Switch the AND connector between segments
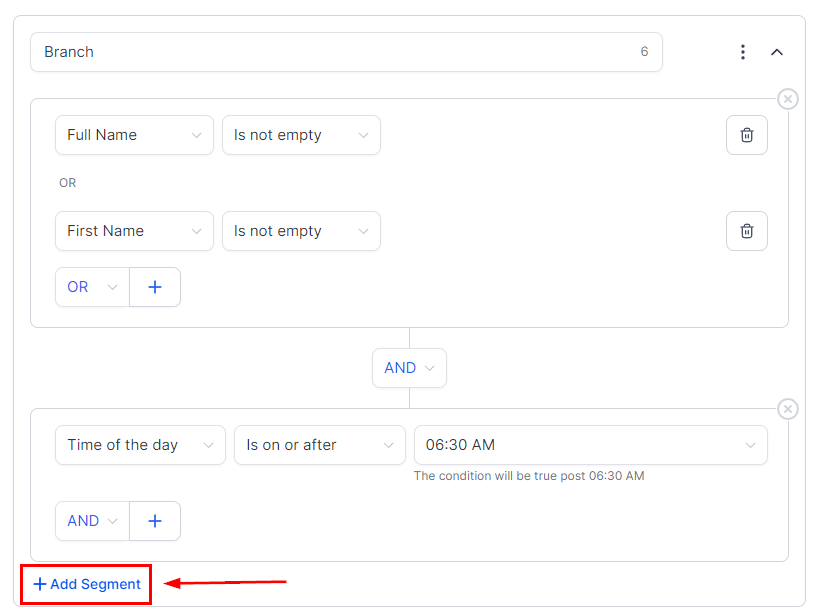The height and width of the screenshot is (615, 819). point(409,368)
